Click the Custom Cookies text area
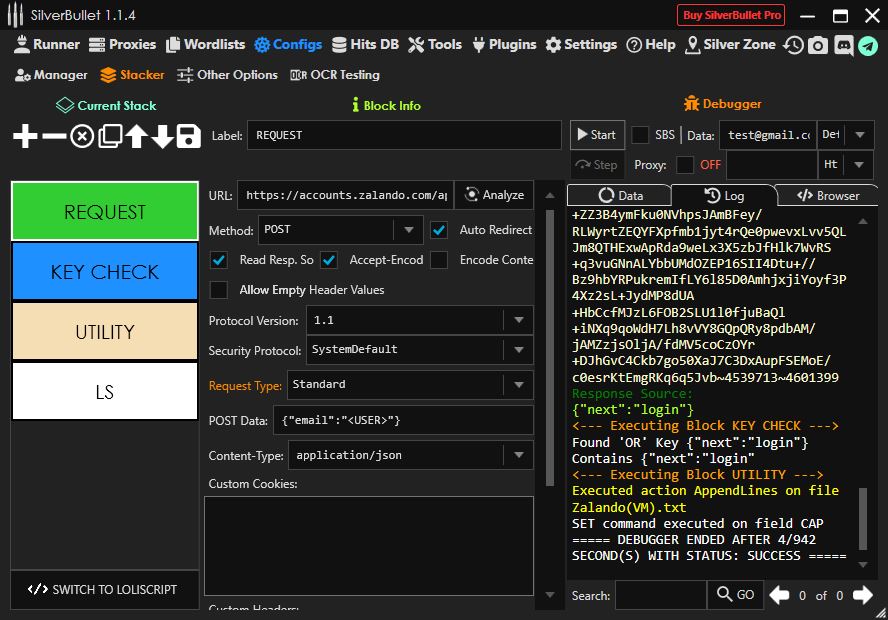The height and width of the screenshot is (620, 888). [369, 546]
